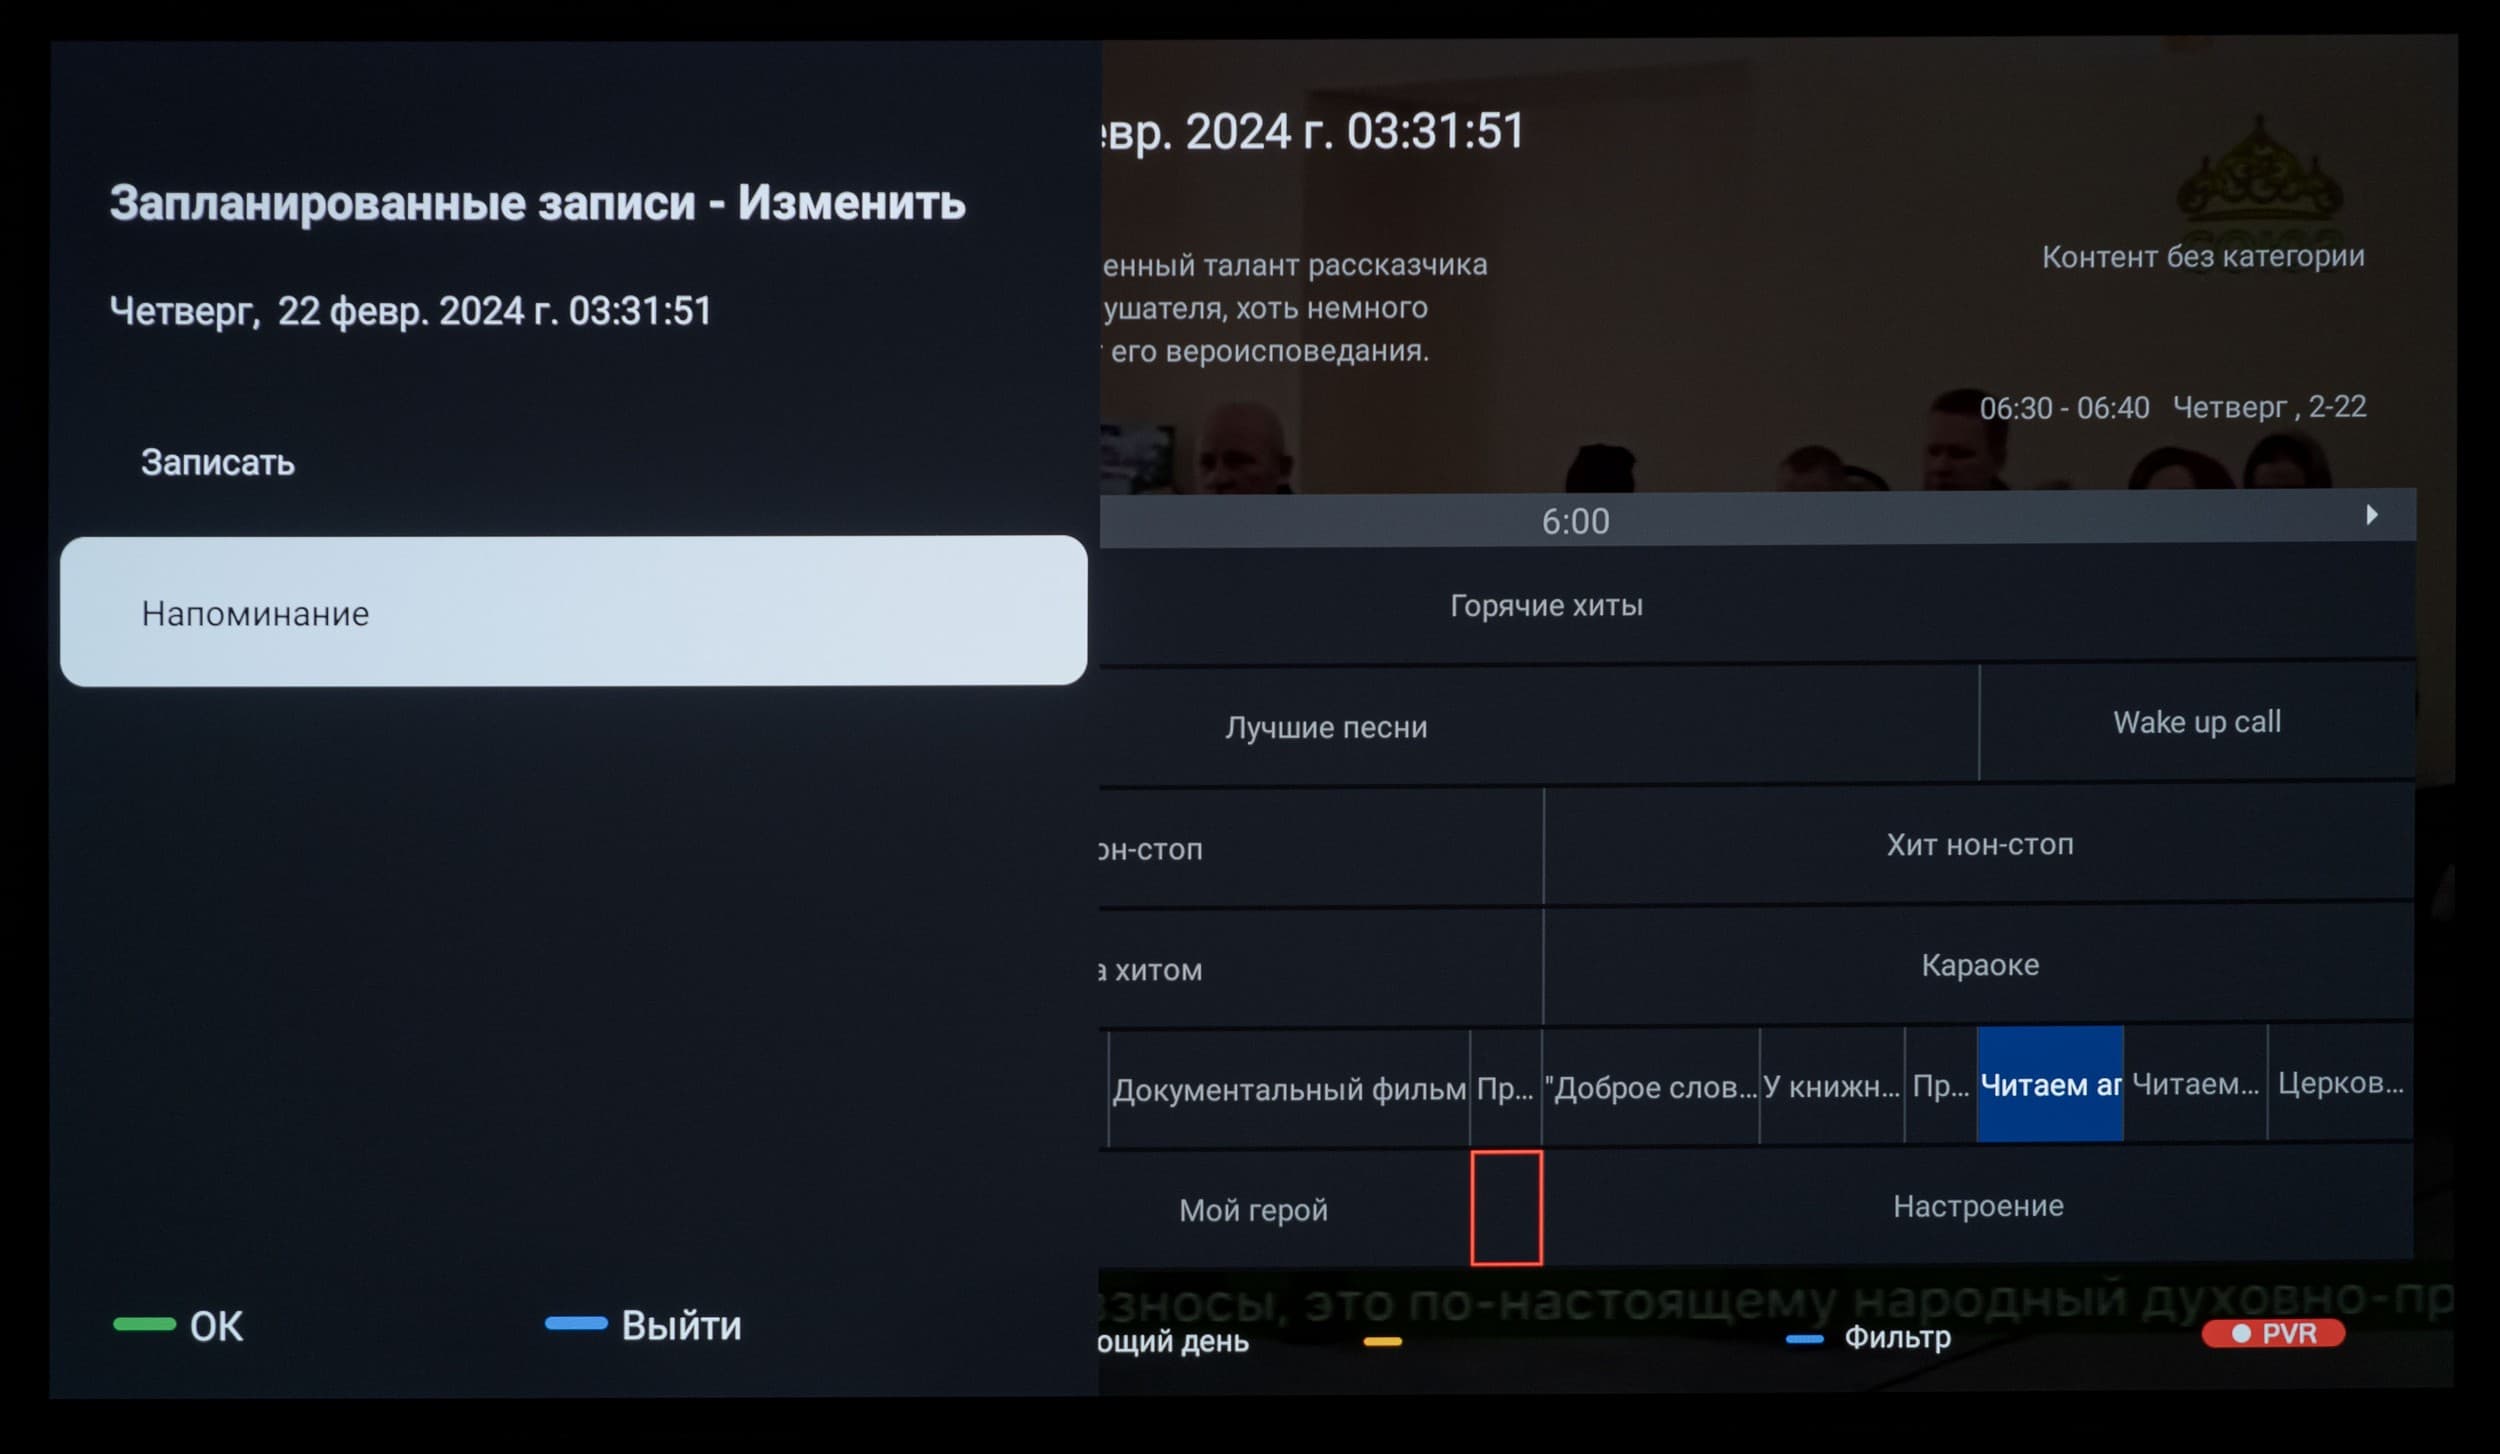The image size is (2500, 1454).
Task: Open the Горячие хиты program
Action: click(1546, 605)
